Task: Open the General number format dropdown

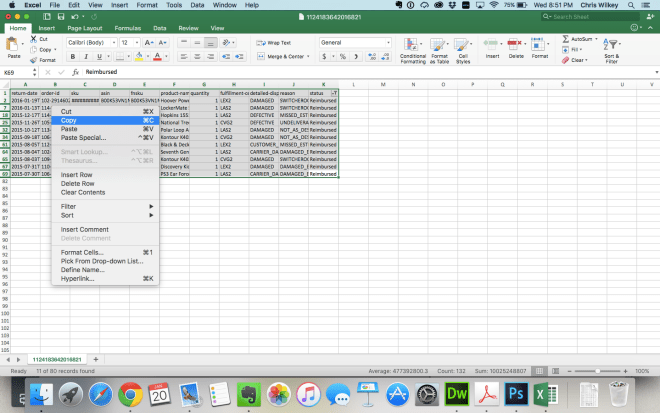Action: (352, 43)
